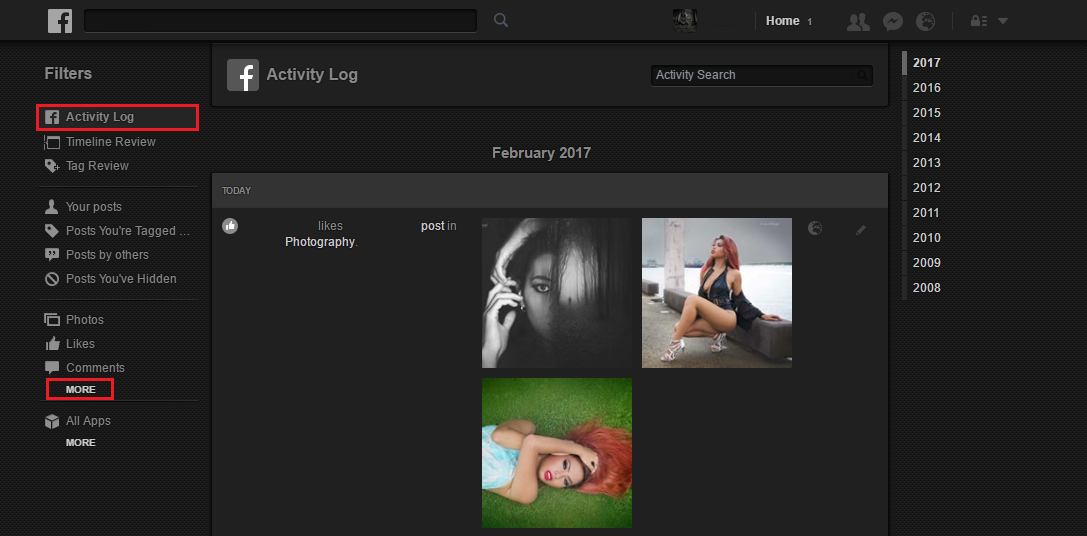1087x536 pixels.
Task: Click the audience globe icon on activity entry
Action: tap(815, 228)
